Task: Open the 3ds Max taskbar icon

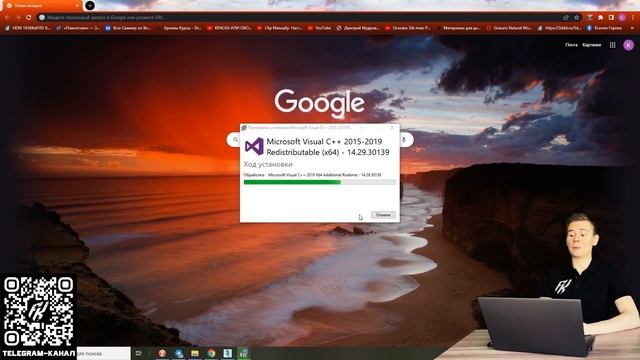Action: click(x=228, y=353)
